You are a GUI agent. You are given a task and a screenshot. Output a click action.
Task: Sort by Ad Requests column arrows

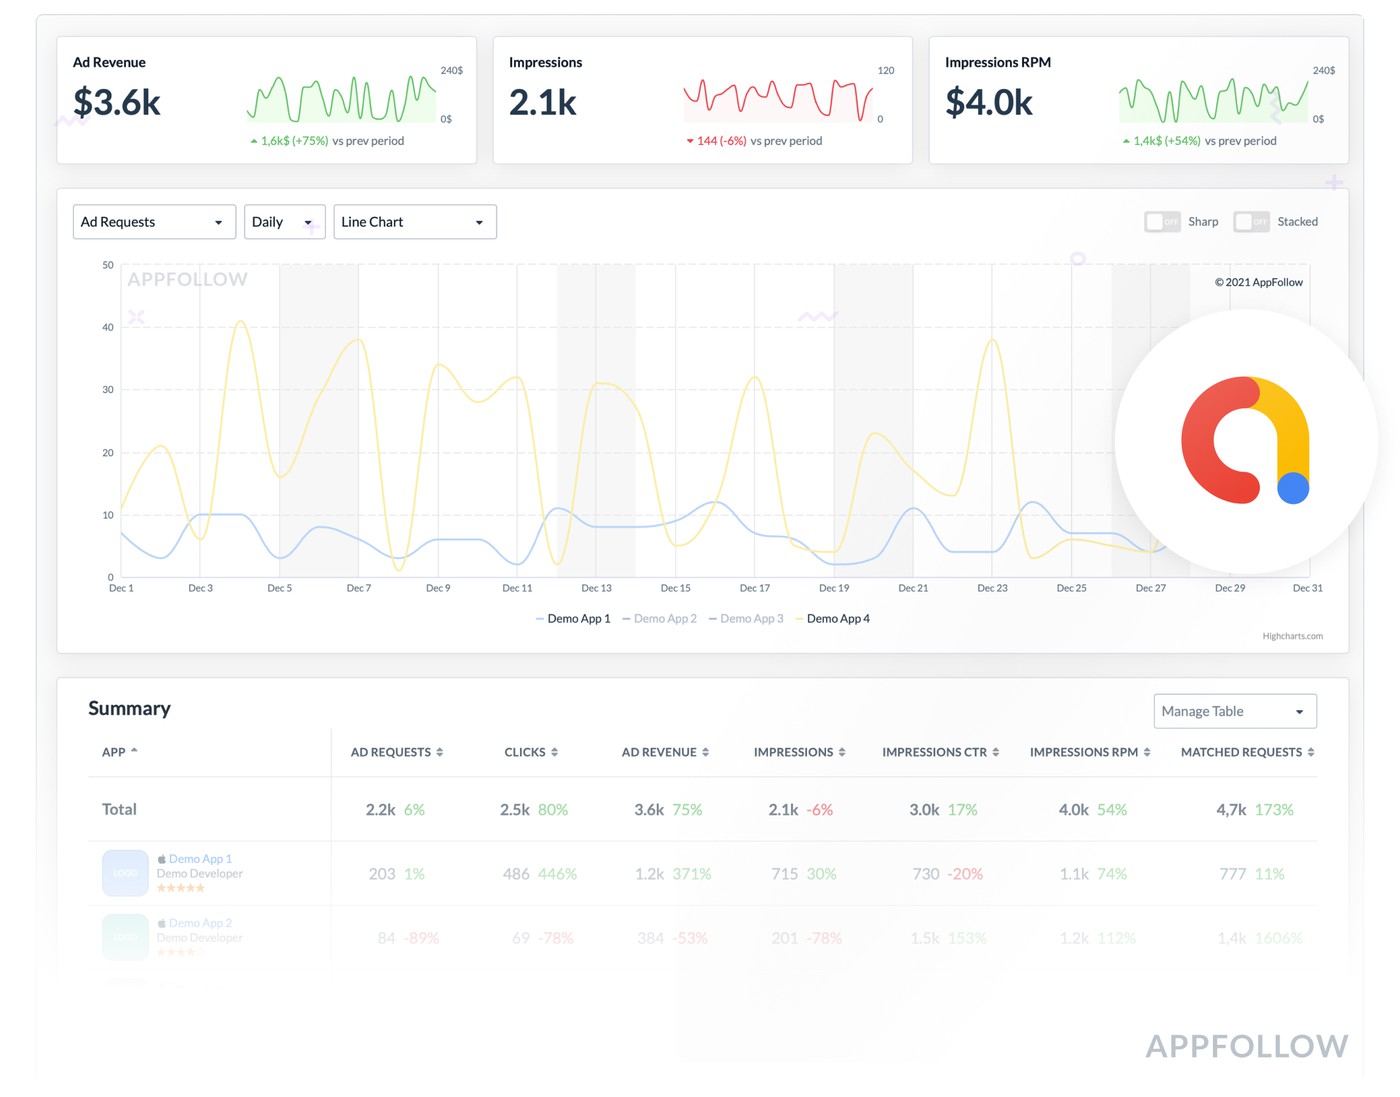point(440,752)
